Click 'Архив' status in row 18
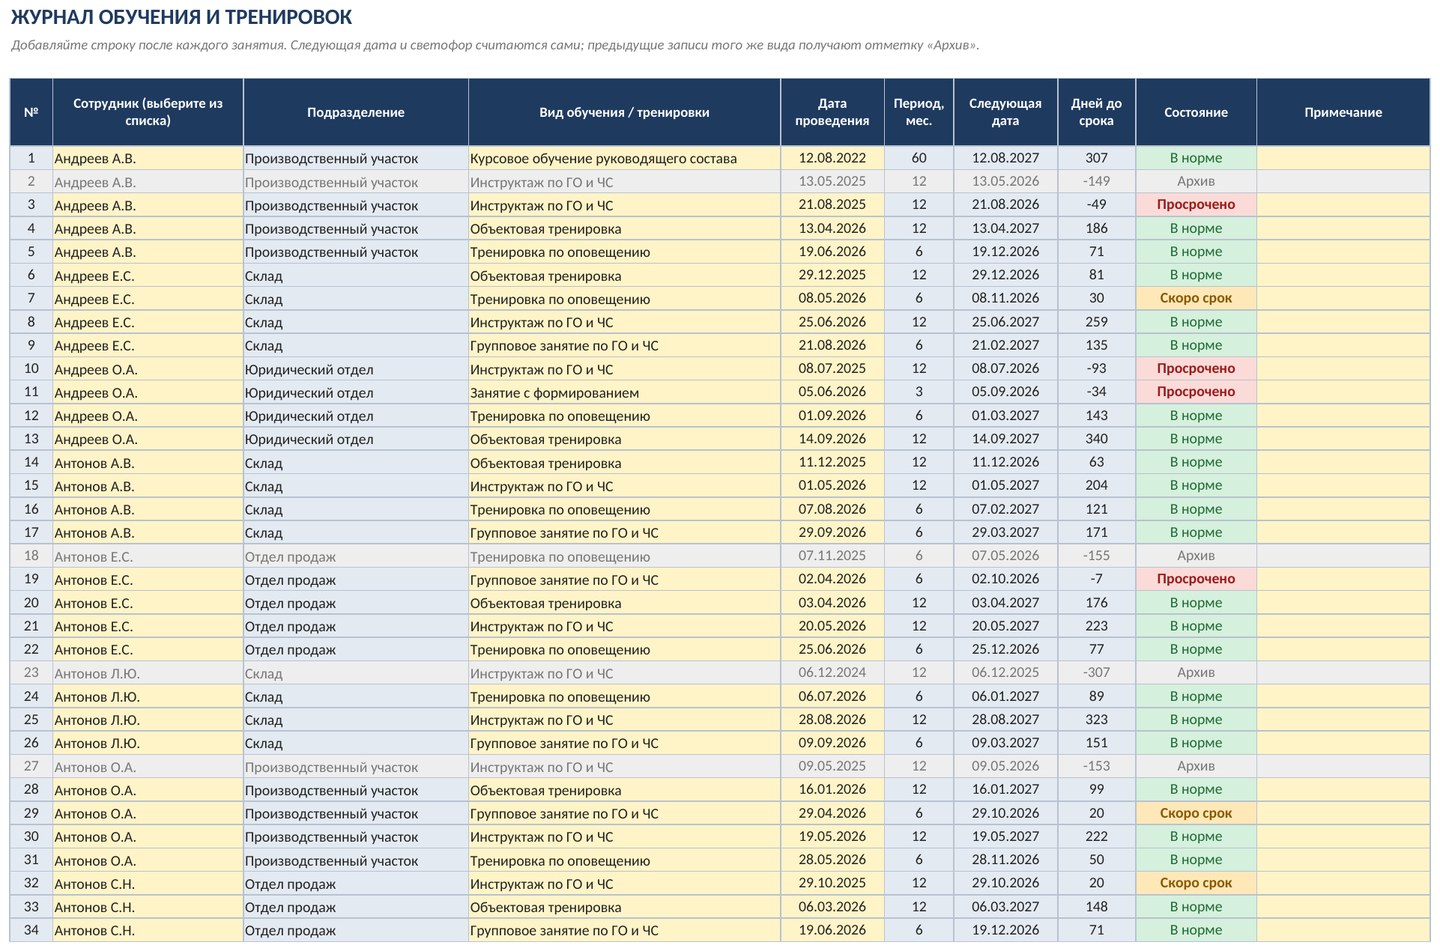Screen dimensions: 1440x951 [1196, 556]
